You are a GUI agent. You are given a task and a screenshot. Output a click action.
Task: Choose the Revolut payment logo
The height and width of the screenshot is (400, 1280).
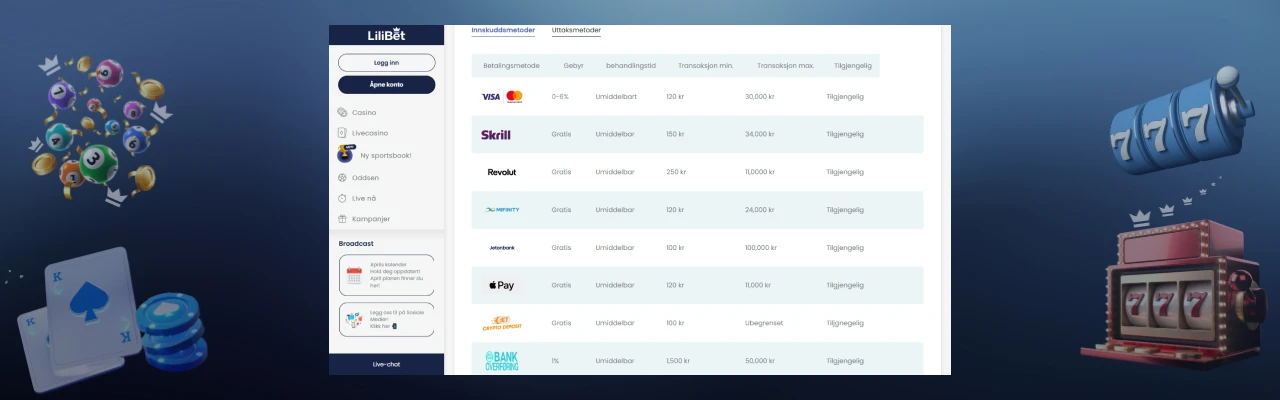502,172
